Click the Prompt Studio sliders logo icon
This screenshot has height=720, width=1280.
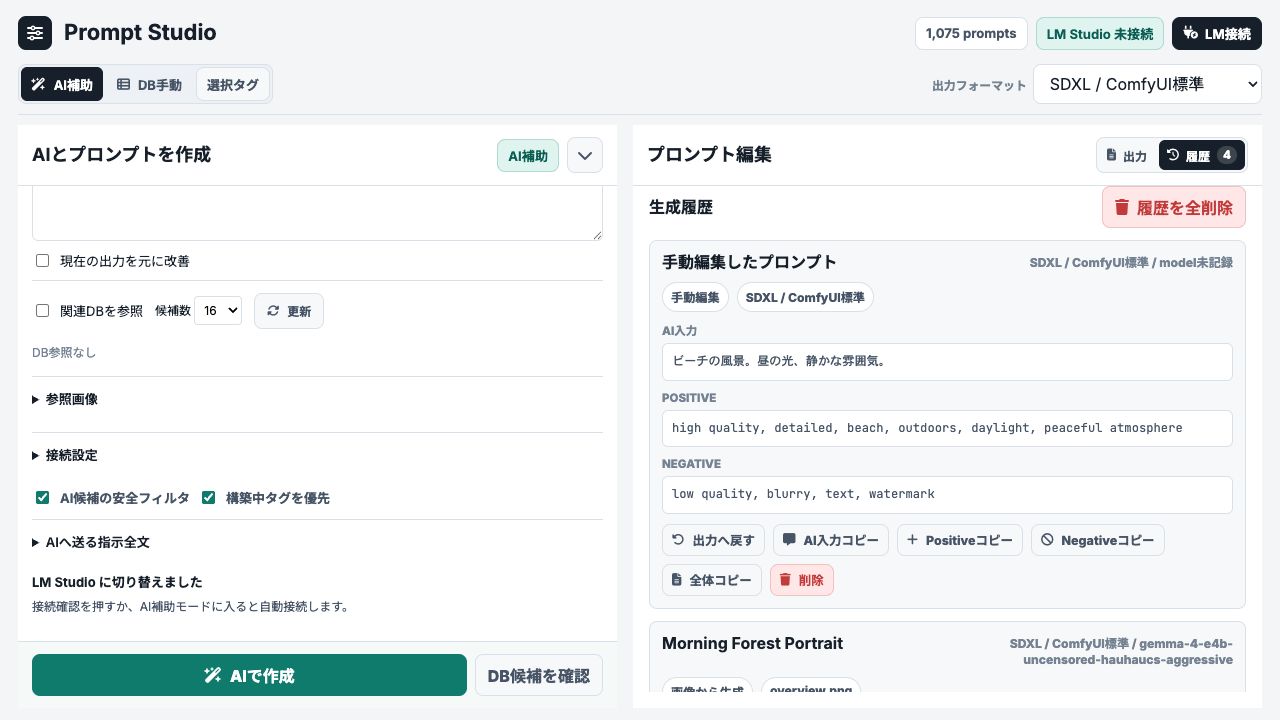tap(35, 33)
